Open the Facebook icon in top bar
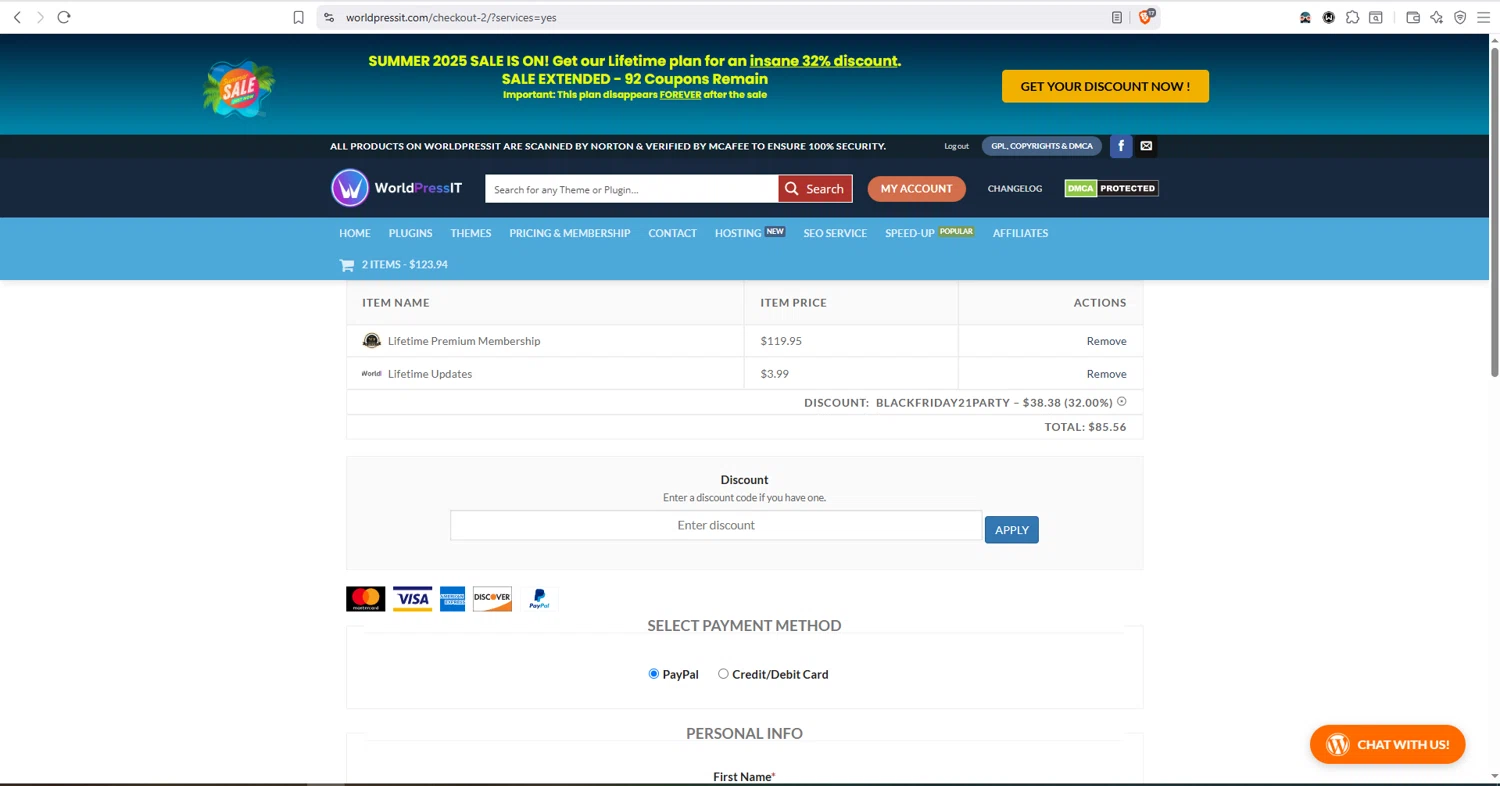Viewport: 1500px width, 786px height. [x=1121, y=146]
